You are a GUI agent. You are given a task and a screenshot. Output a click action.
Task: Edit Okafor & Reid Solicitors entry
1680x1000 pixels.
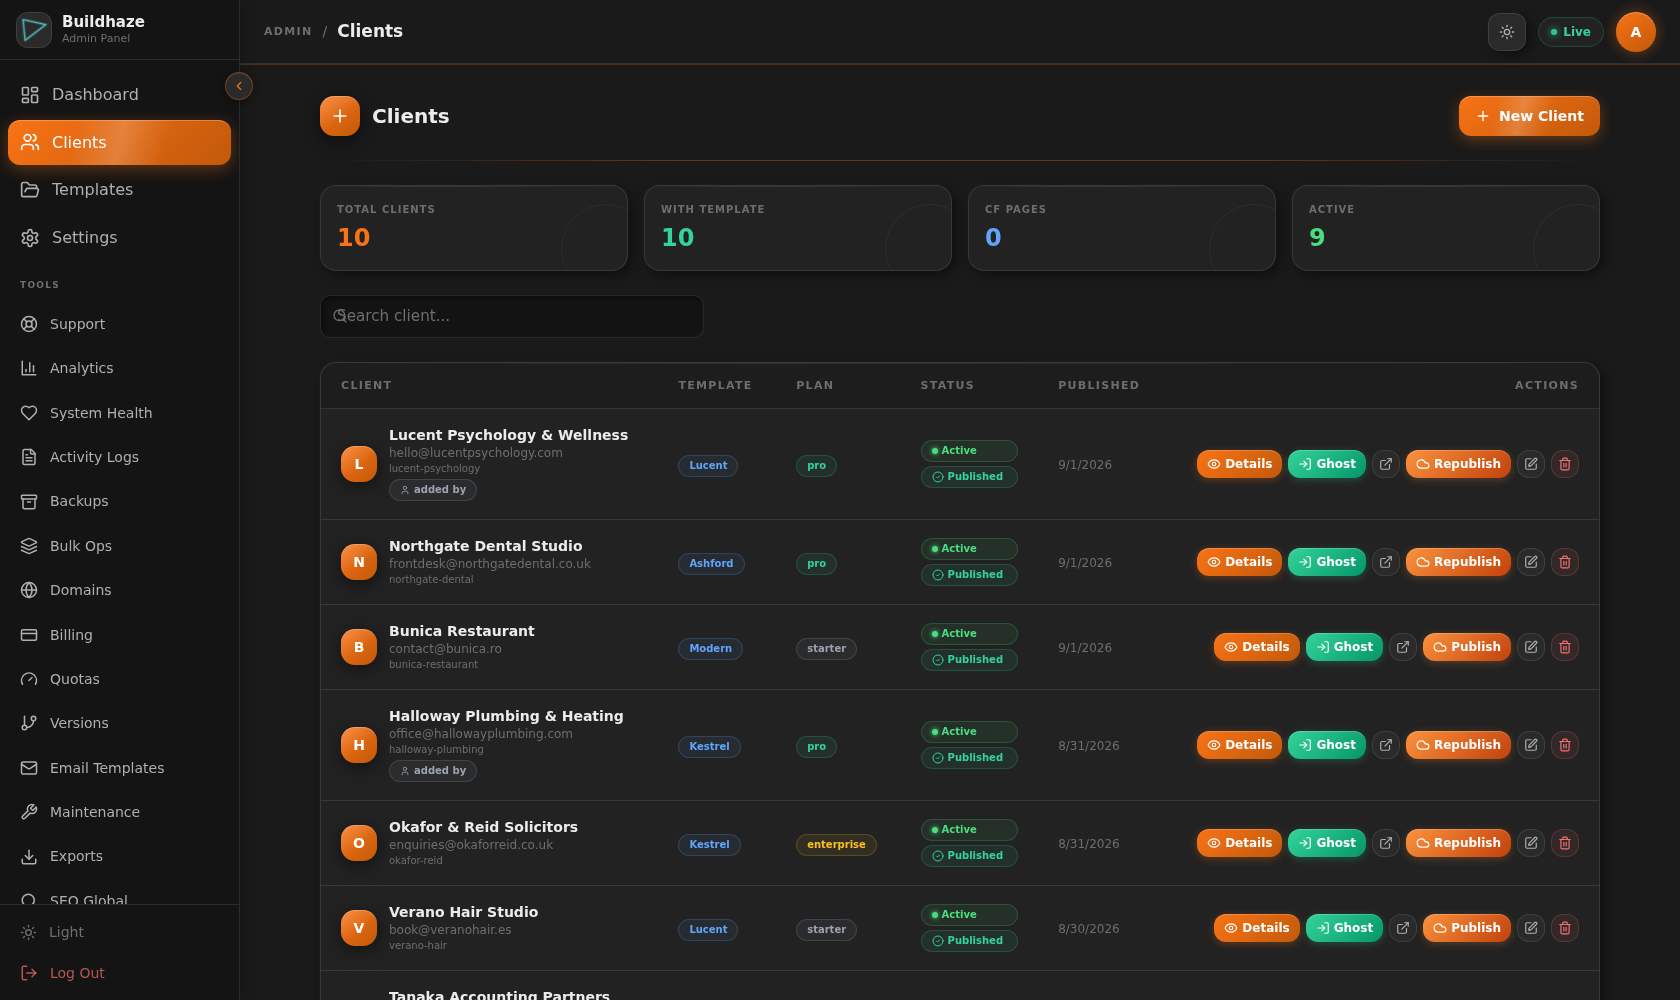pyautogui.click(x=1531, y=843)
